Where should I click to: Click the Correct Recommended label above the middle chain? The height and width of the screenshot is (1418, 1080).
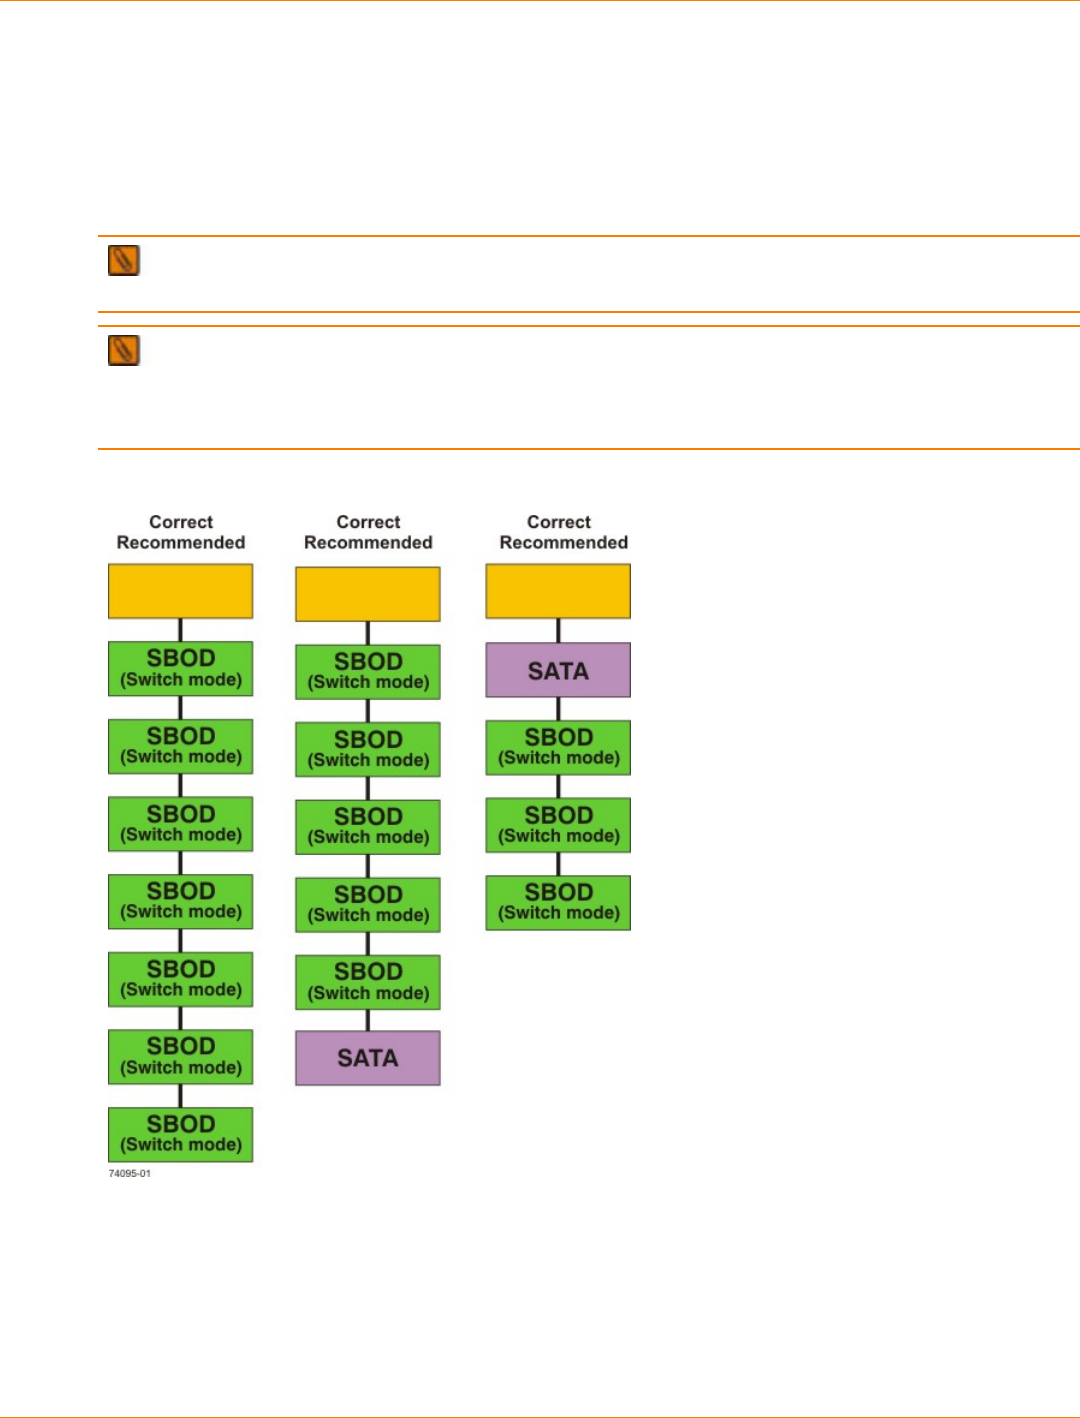pyautogui.click(x=368, y=532)
